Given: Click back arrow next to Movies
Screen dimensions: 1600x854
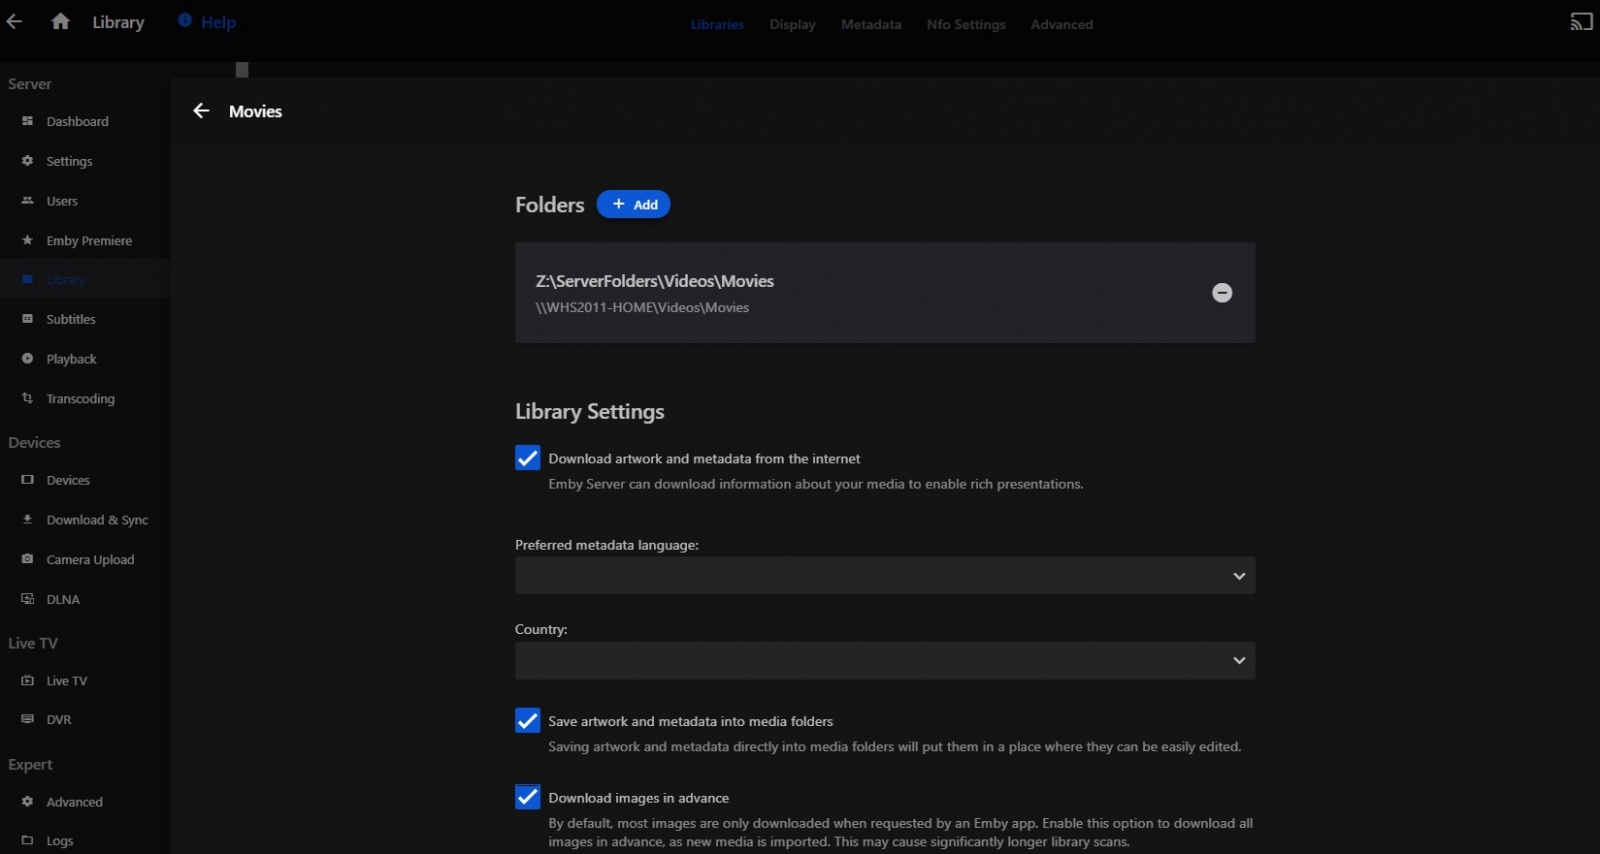Looking at the screenshot, I should point(201,111).
